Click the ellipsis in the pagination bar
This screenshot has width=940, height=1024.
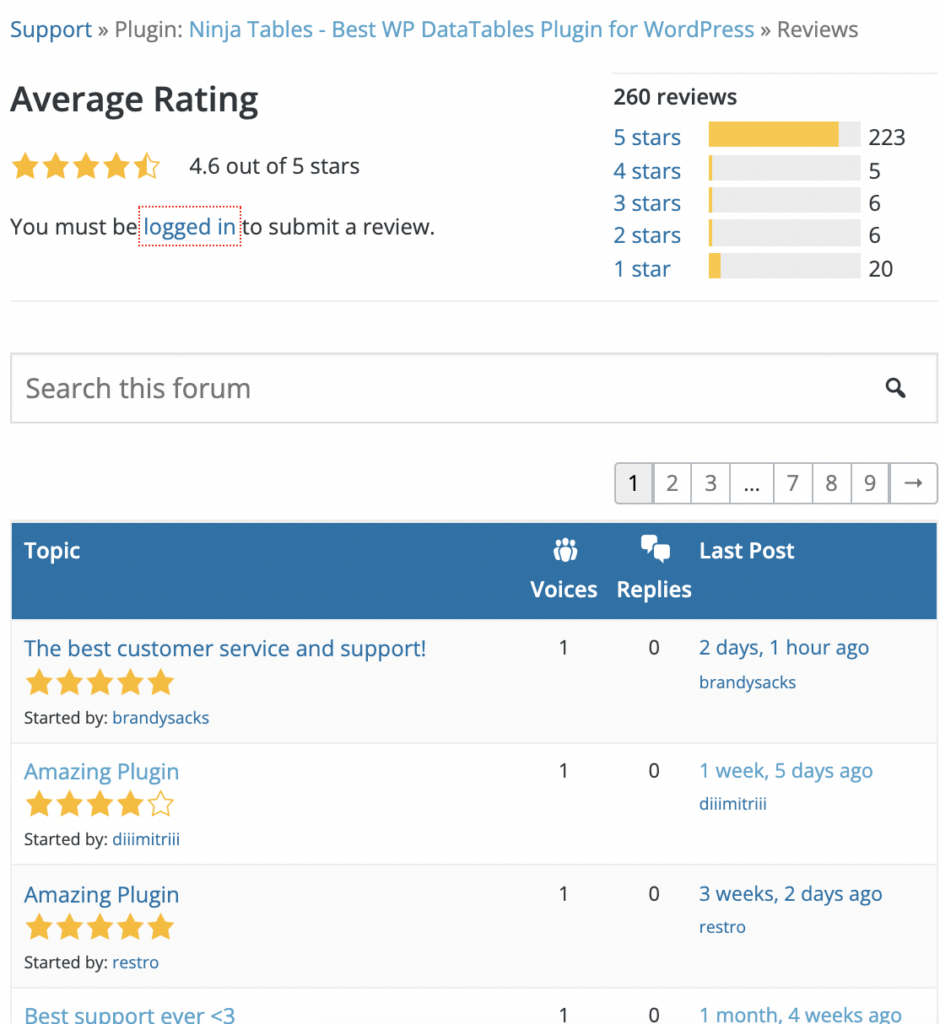click(752, 483)
